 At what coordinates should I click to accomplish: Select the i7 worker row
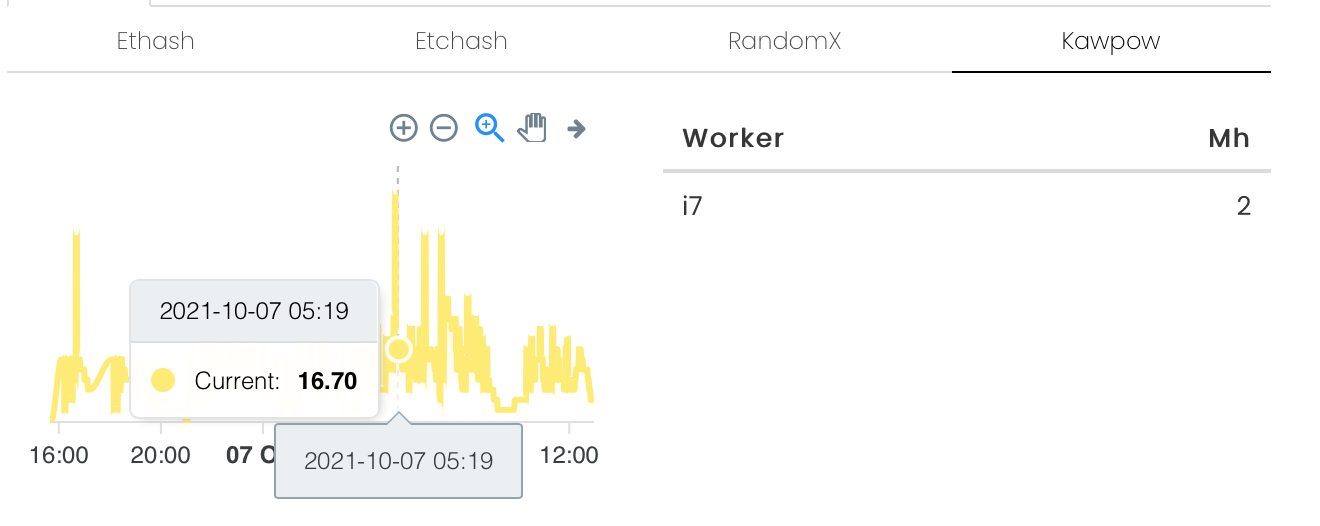[967, 207]
